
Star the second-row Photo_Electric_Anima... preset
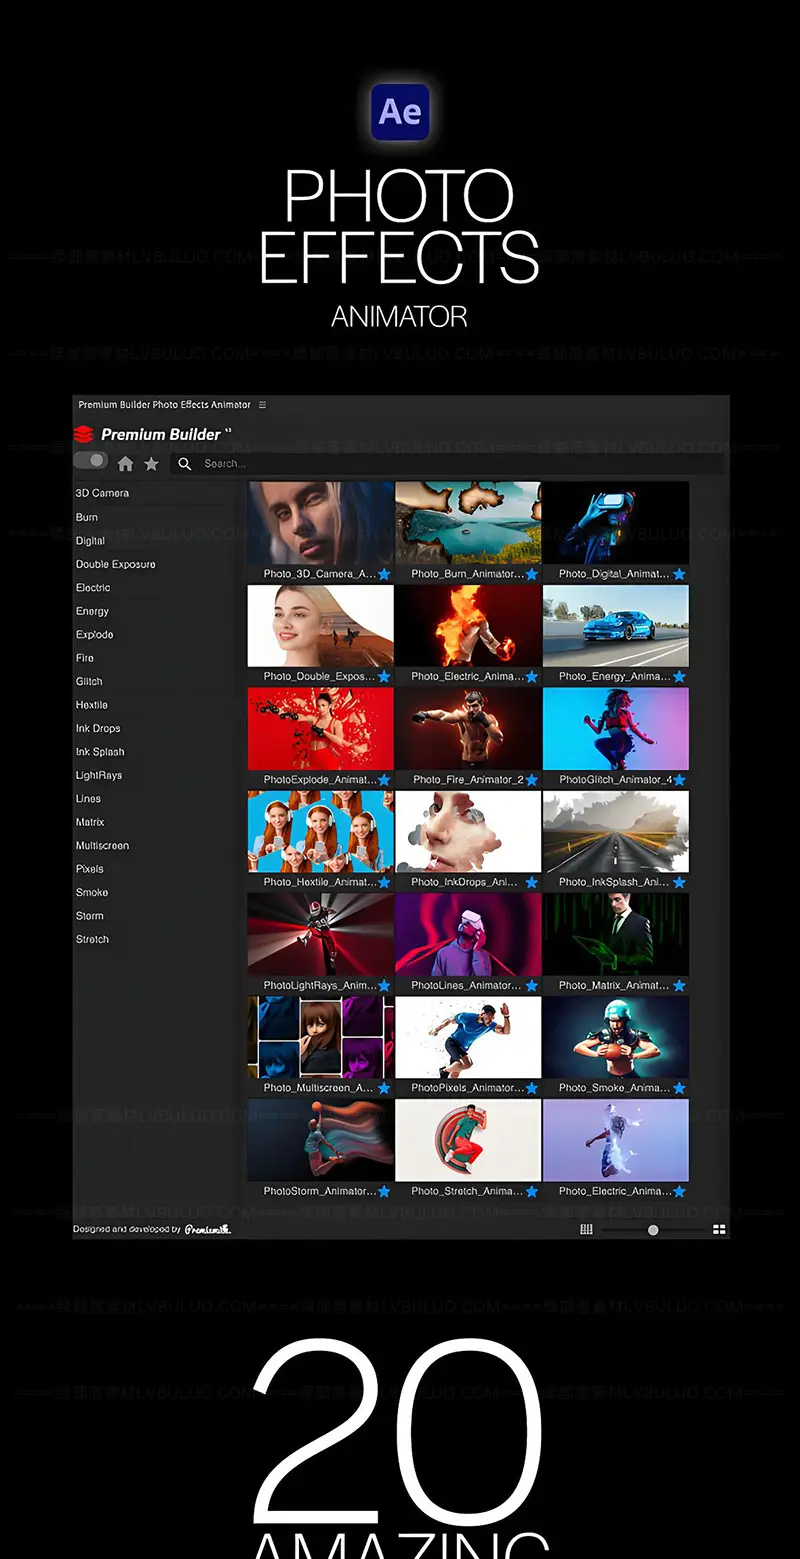tap(532, 677)
